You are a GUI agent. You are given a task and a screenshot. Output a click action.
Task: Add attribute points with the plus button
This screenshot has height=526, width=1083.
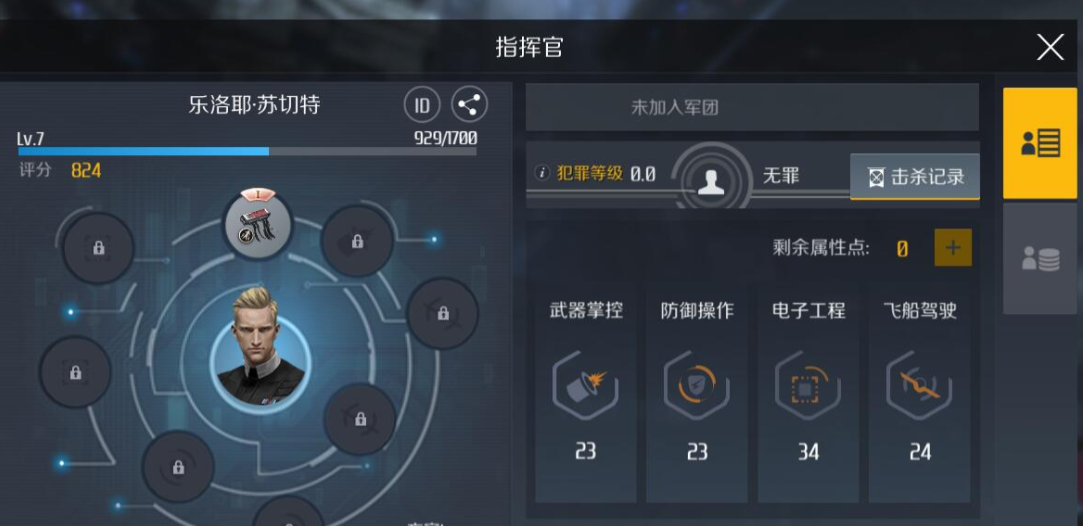952,248
